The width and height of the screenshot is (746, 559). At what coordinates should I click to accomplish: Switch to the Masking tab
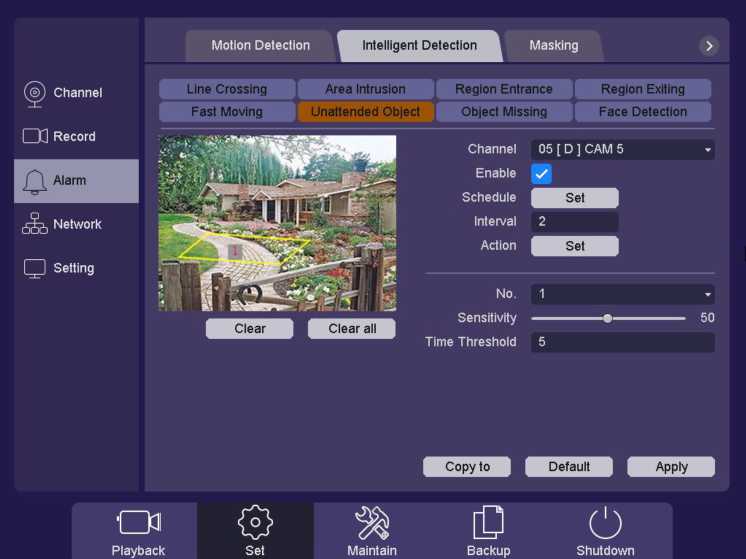(x=553, y=46)
